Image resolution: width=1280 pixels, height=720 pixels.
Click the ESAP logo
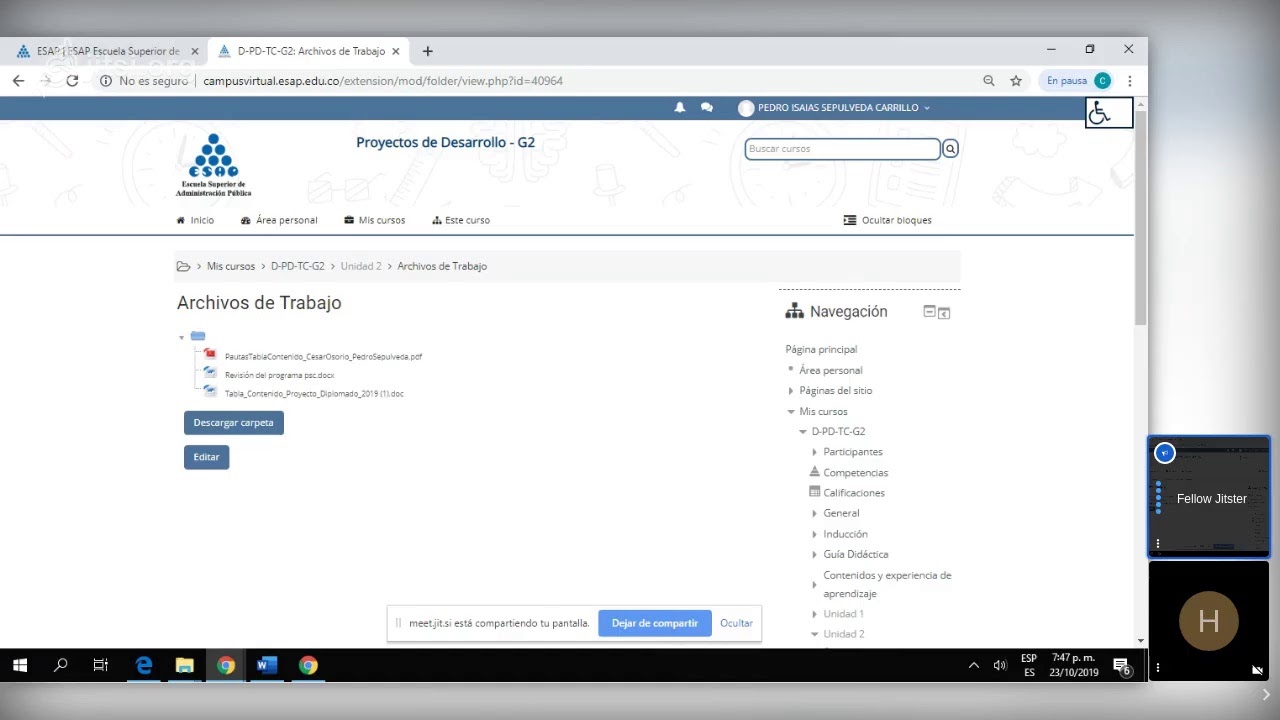pos(214,165)
